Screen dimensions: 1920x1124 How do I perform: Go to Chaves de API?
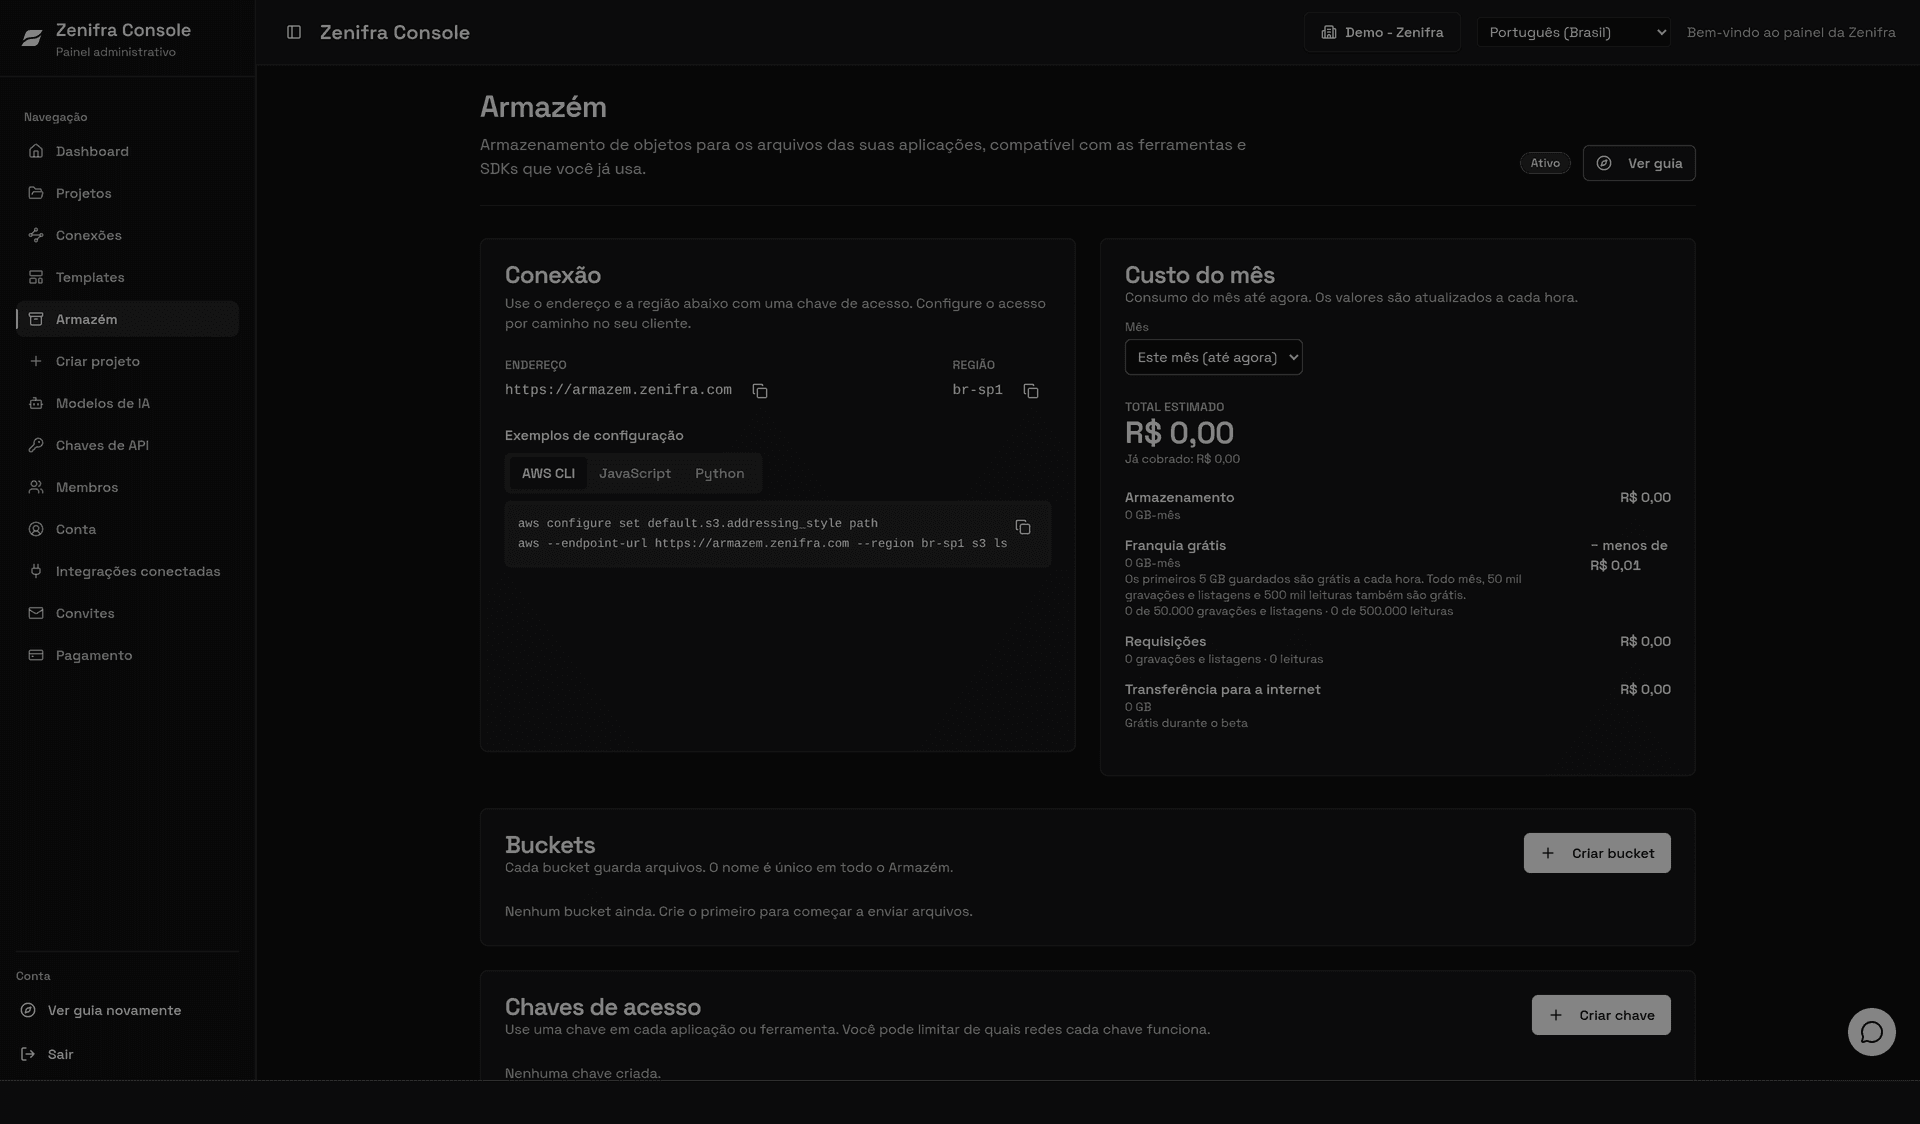127,445
